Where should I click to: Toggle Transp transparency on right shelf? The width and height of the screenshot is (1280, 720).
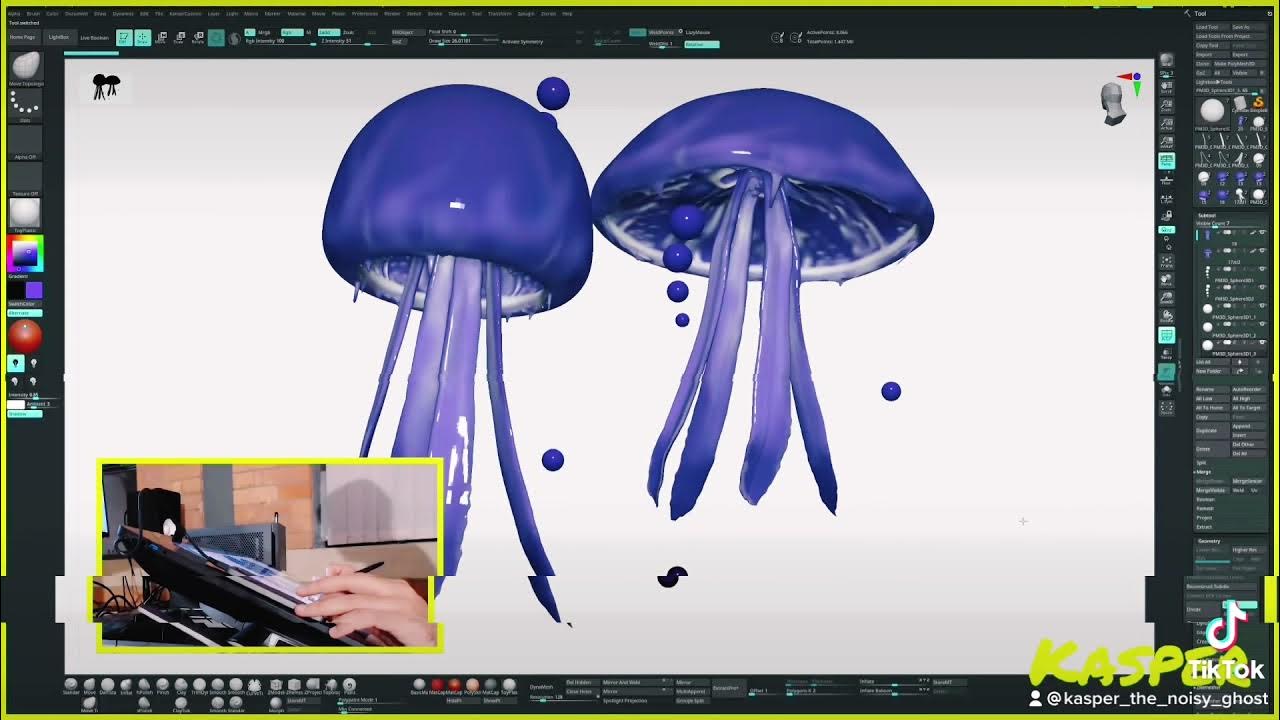pos(1166,352)
